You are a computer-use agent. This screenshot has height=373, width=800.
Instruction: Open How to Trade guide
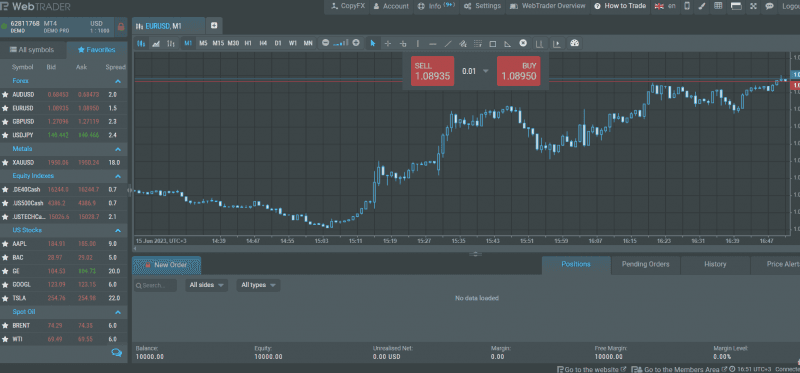coord(620,6)
